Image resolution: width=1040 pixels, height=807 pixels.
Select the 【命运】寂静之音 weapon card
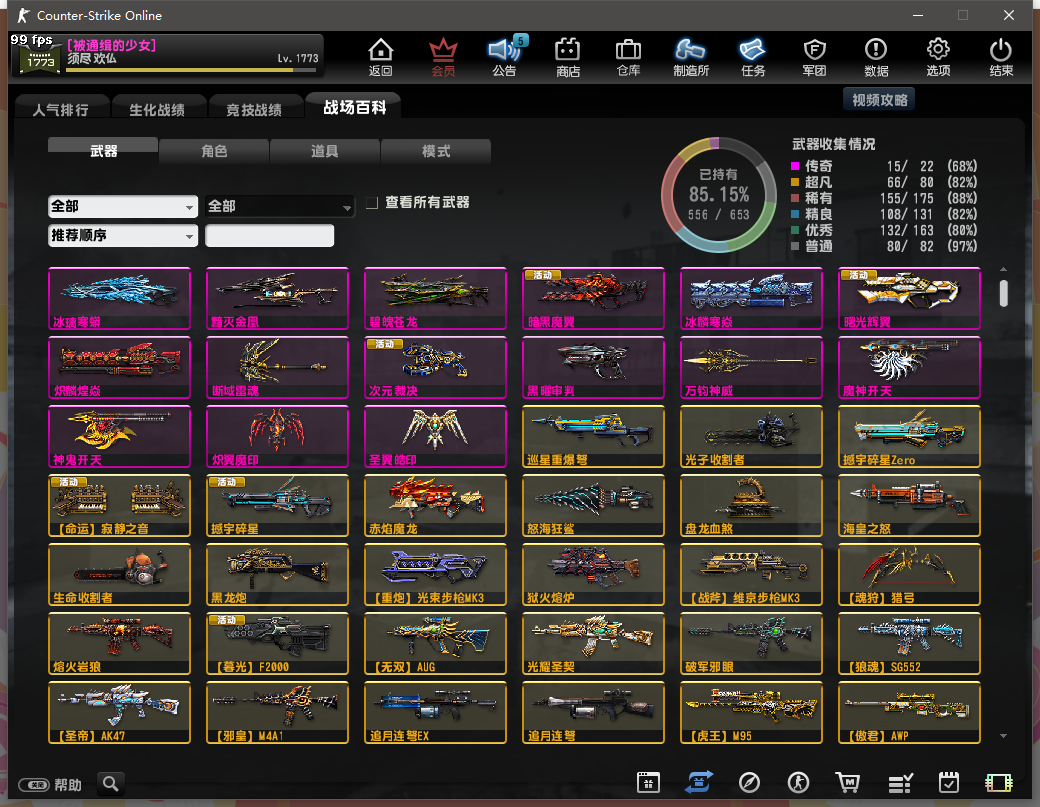[x=119, y=505]
